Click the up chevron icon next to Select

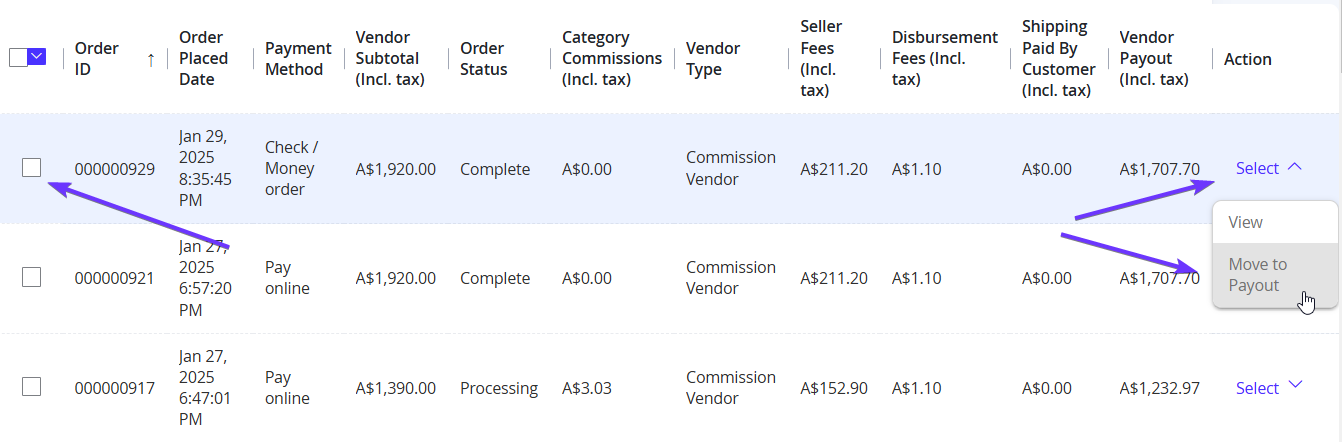1294,167
